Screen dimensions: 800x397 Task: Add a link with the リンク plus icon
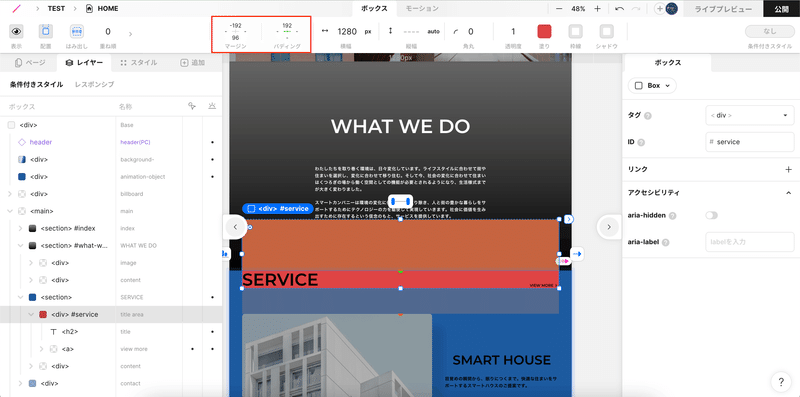pyautogui.click(x=789, y=169)
